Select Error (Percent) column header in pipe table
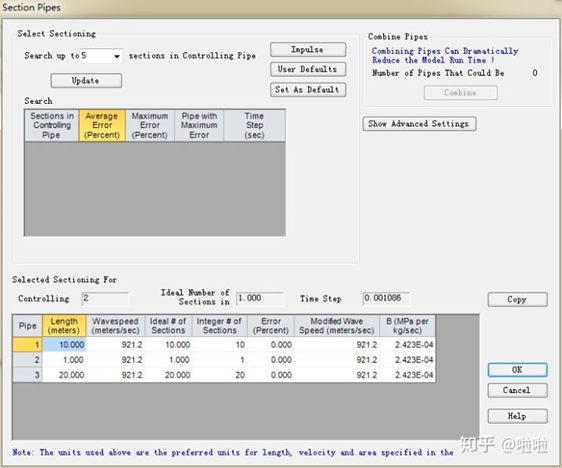562x468 pixels. point(271,326)
